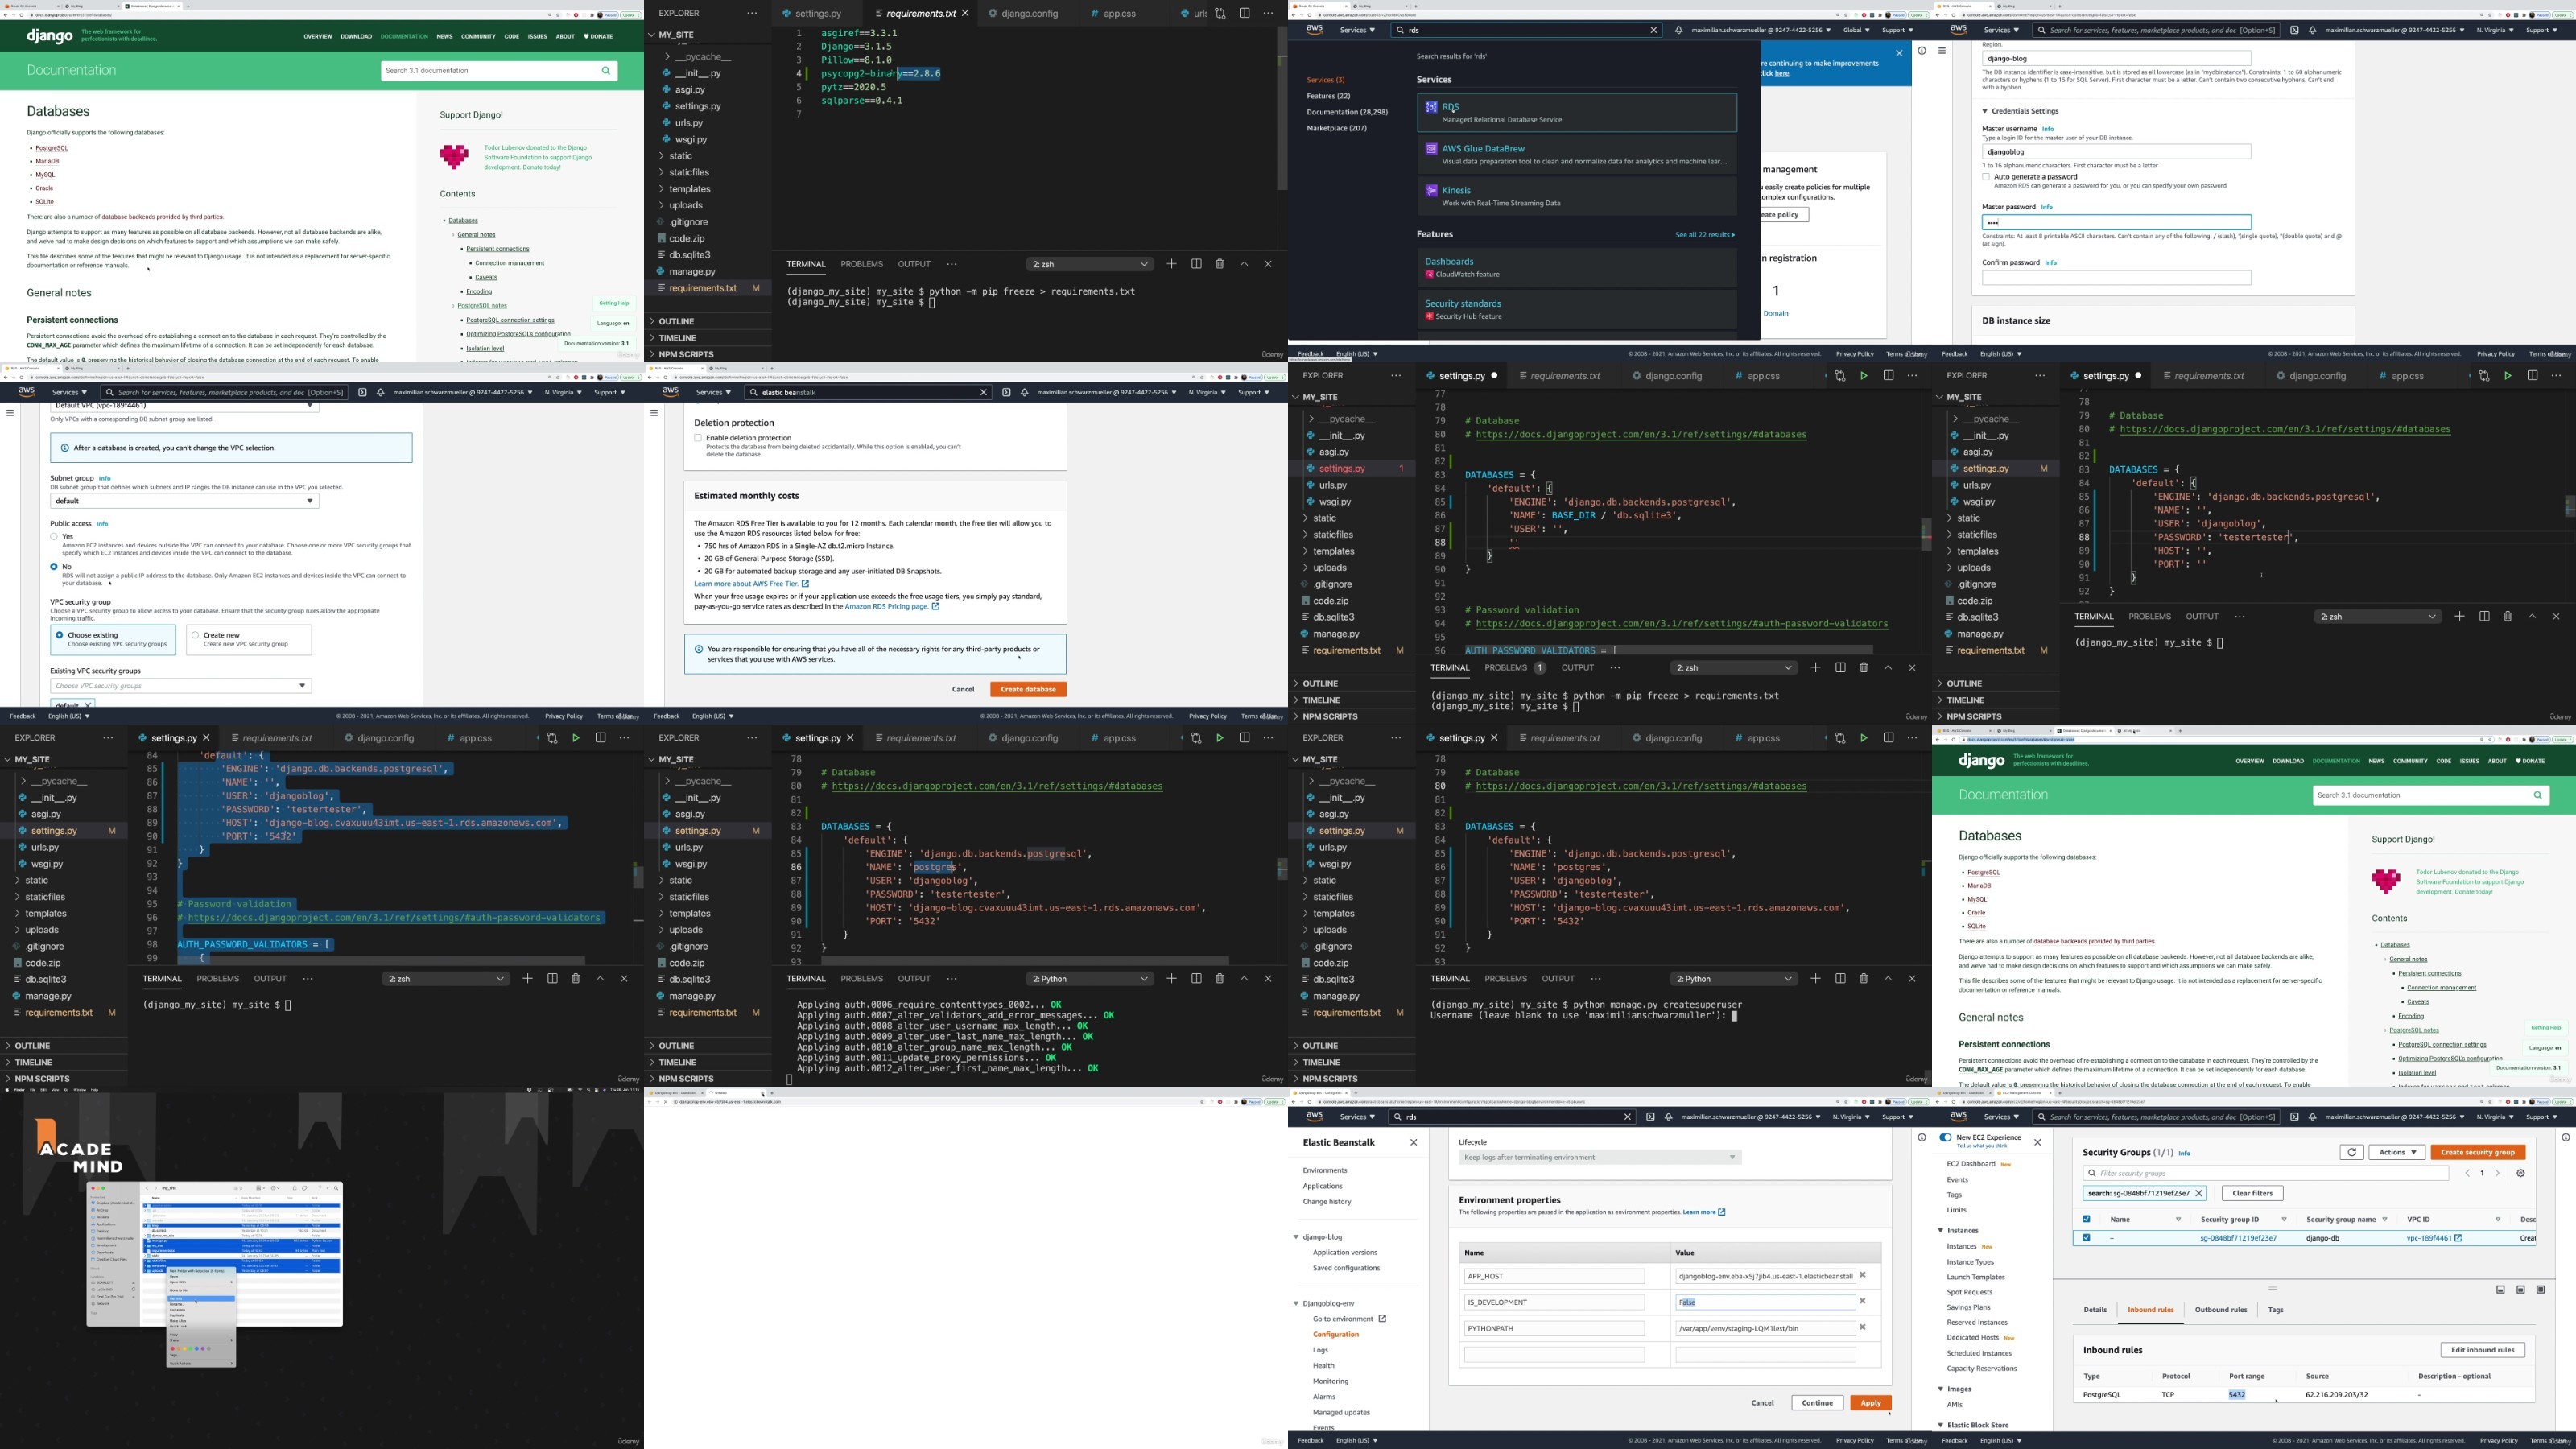This screenshot has height=1449, width=2576.
Task: Close the Elastic Beanstalk navigation pane
Action: [x=1413, y=1142]
